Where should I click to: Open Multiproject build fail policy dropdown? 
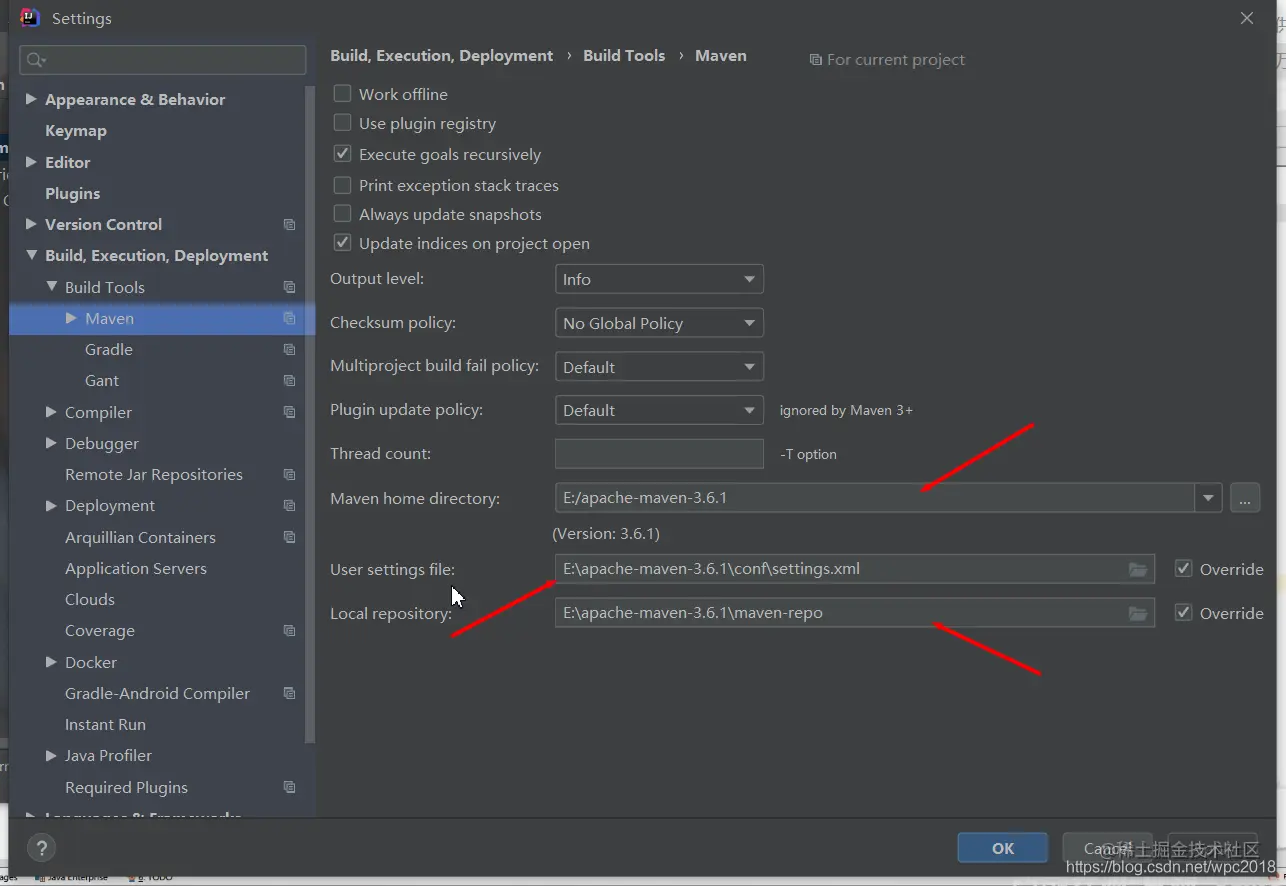coord(659,367)
